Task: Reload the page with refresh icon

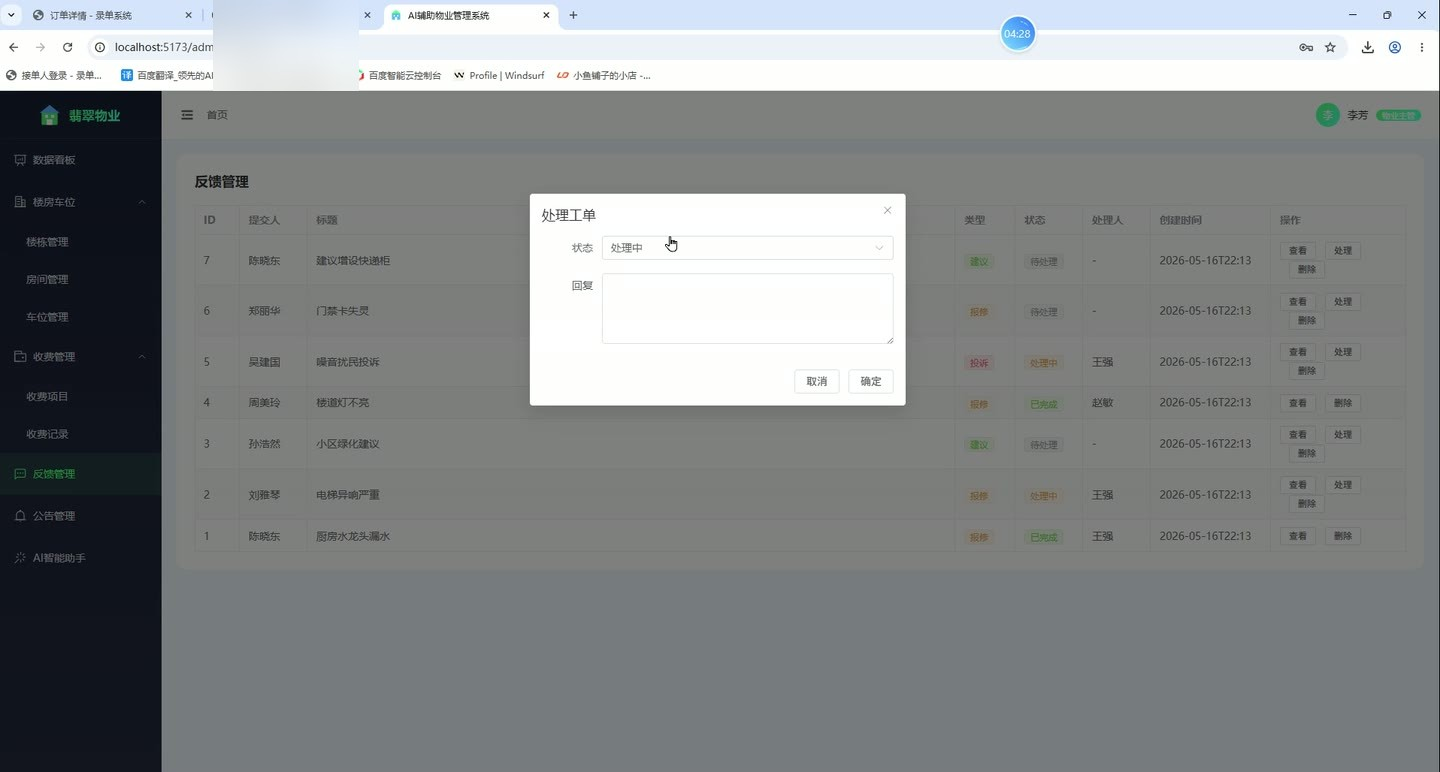Action: tap(67, 47)
